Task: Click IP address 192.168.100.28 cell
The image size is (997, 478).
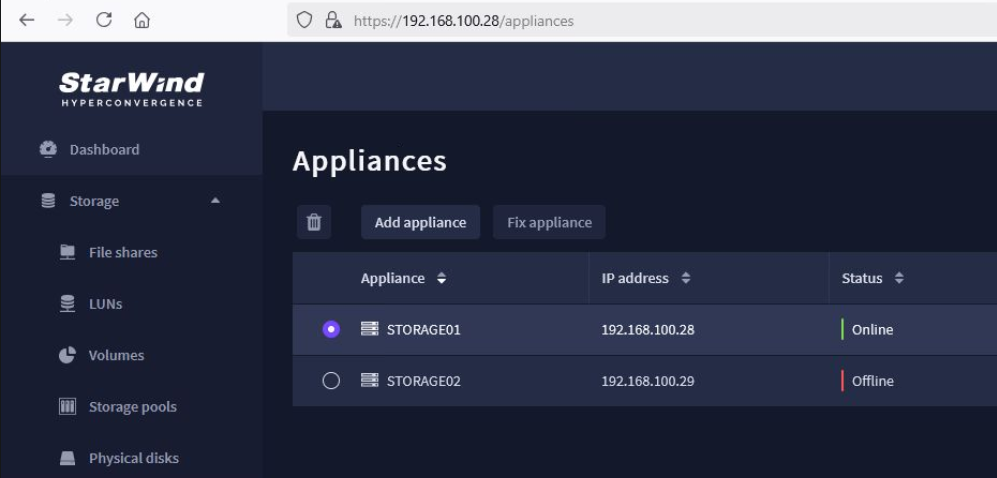Action: (648, 330)
